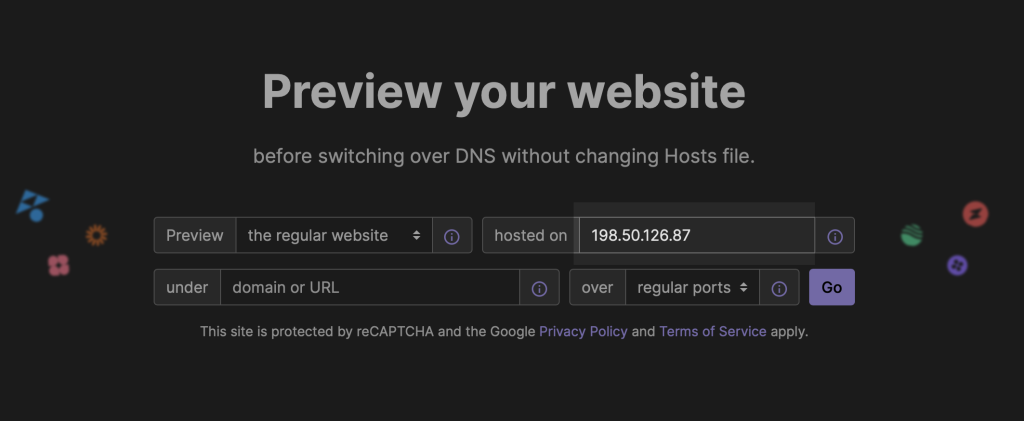
Task: Click into the domain or URL field
Action: point(369,288)
